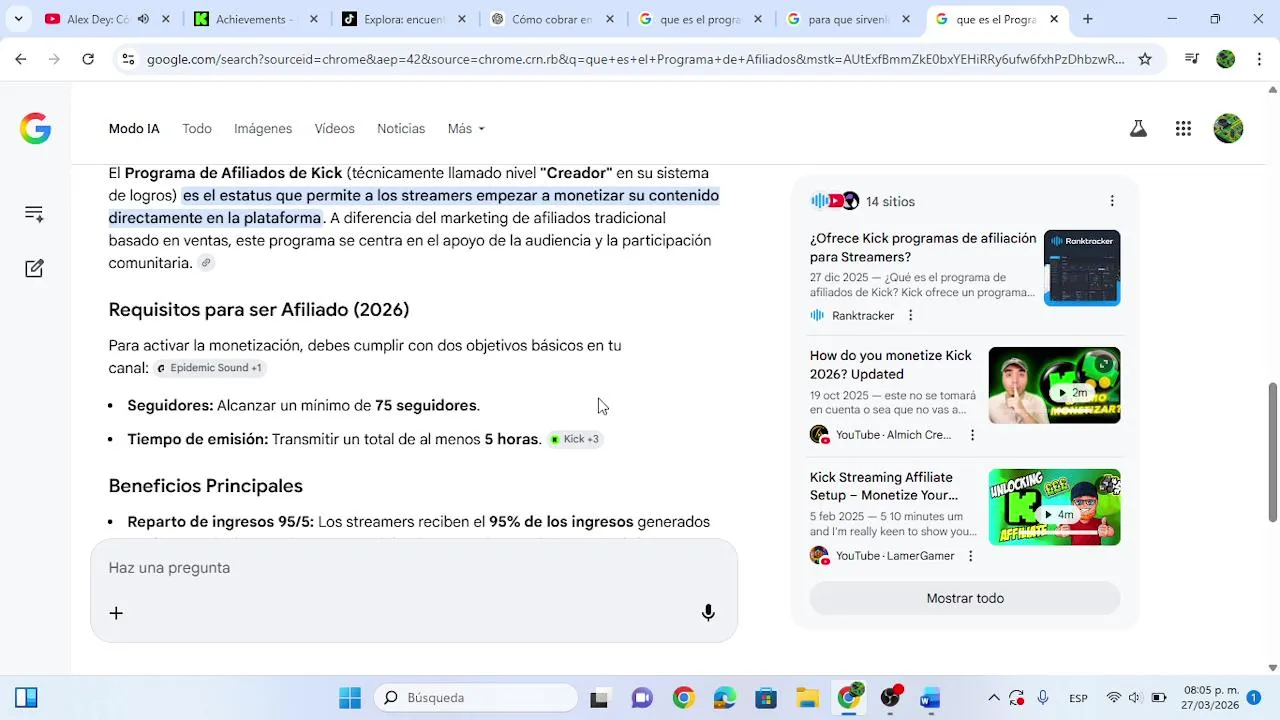Click the browser address bar URL
Viewport: 1280px width, 720px height.
[x=636, y=59]
